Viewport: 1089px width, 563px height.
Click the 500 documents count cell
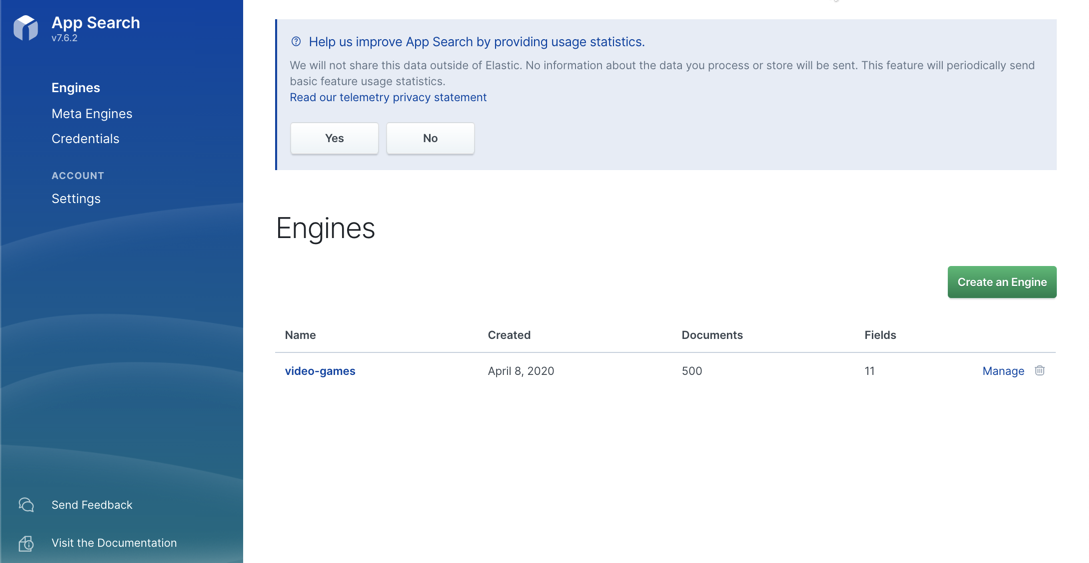click(x=692, y=371)
